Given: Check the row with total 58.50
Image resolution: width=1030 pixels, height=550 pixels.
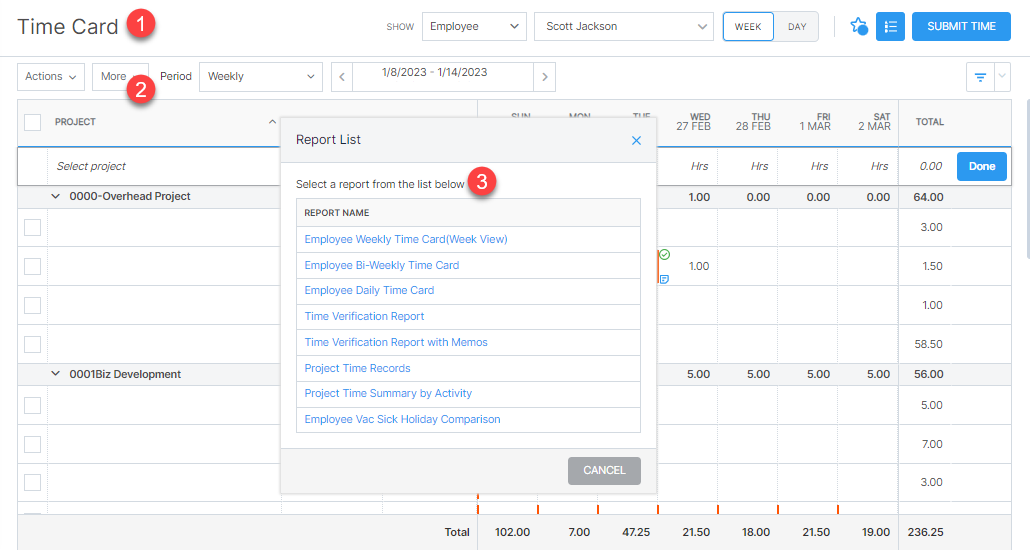Looking at the screenshot, I should pos(32,344).
